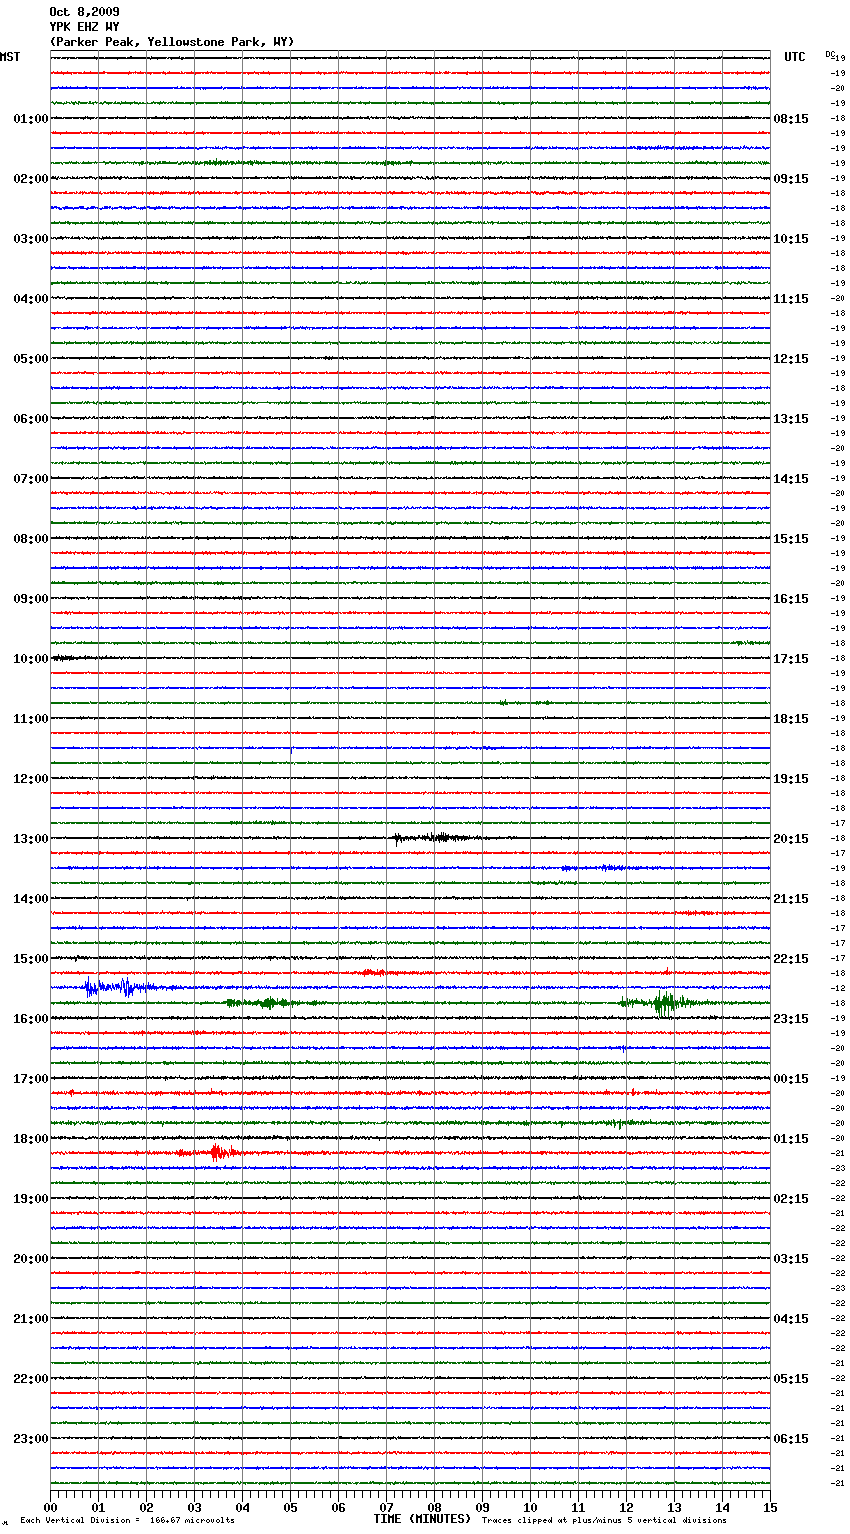Click the 21:00 MST hour label

pos(31,1319)
